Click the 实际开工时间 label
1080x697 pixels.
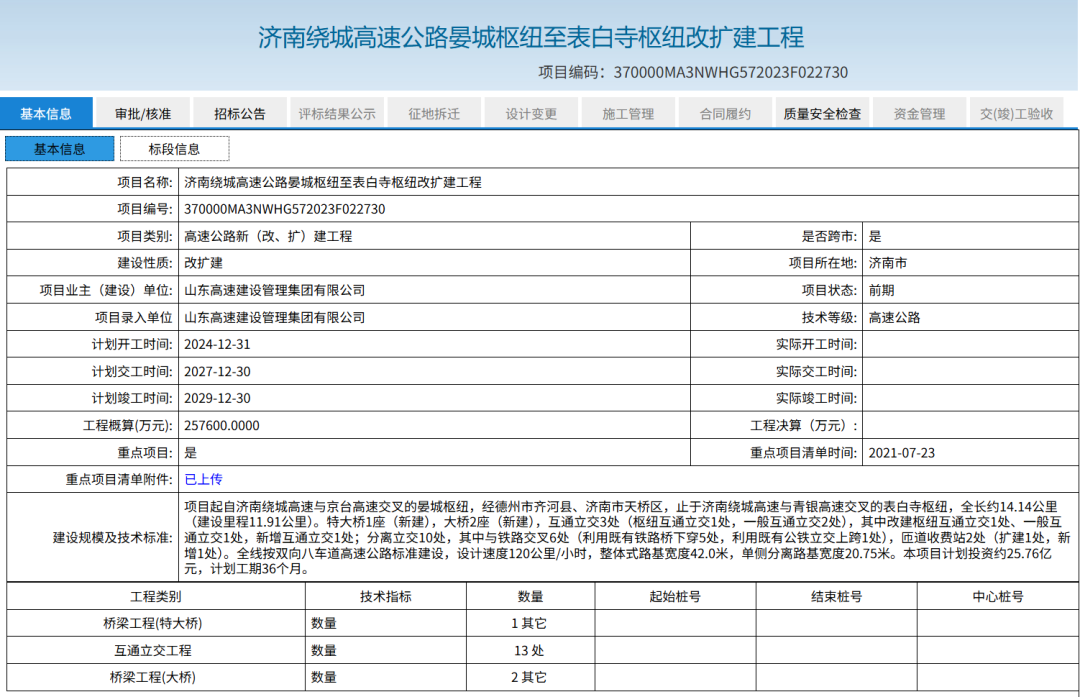(816, 344)
